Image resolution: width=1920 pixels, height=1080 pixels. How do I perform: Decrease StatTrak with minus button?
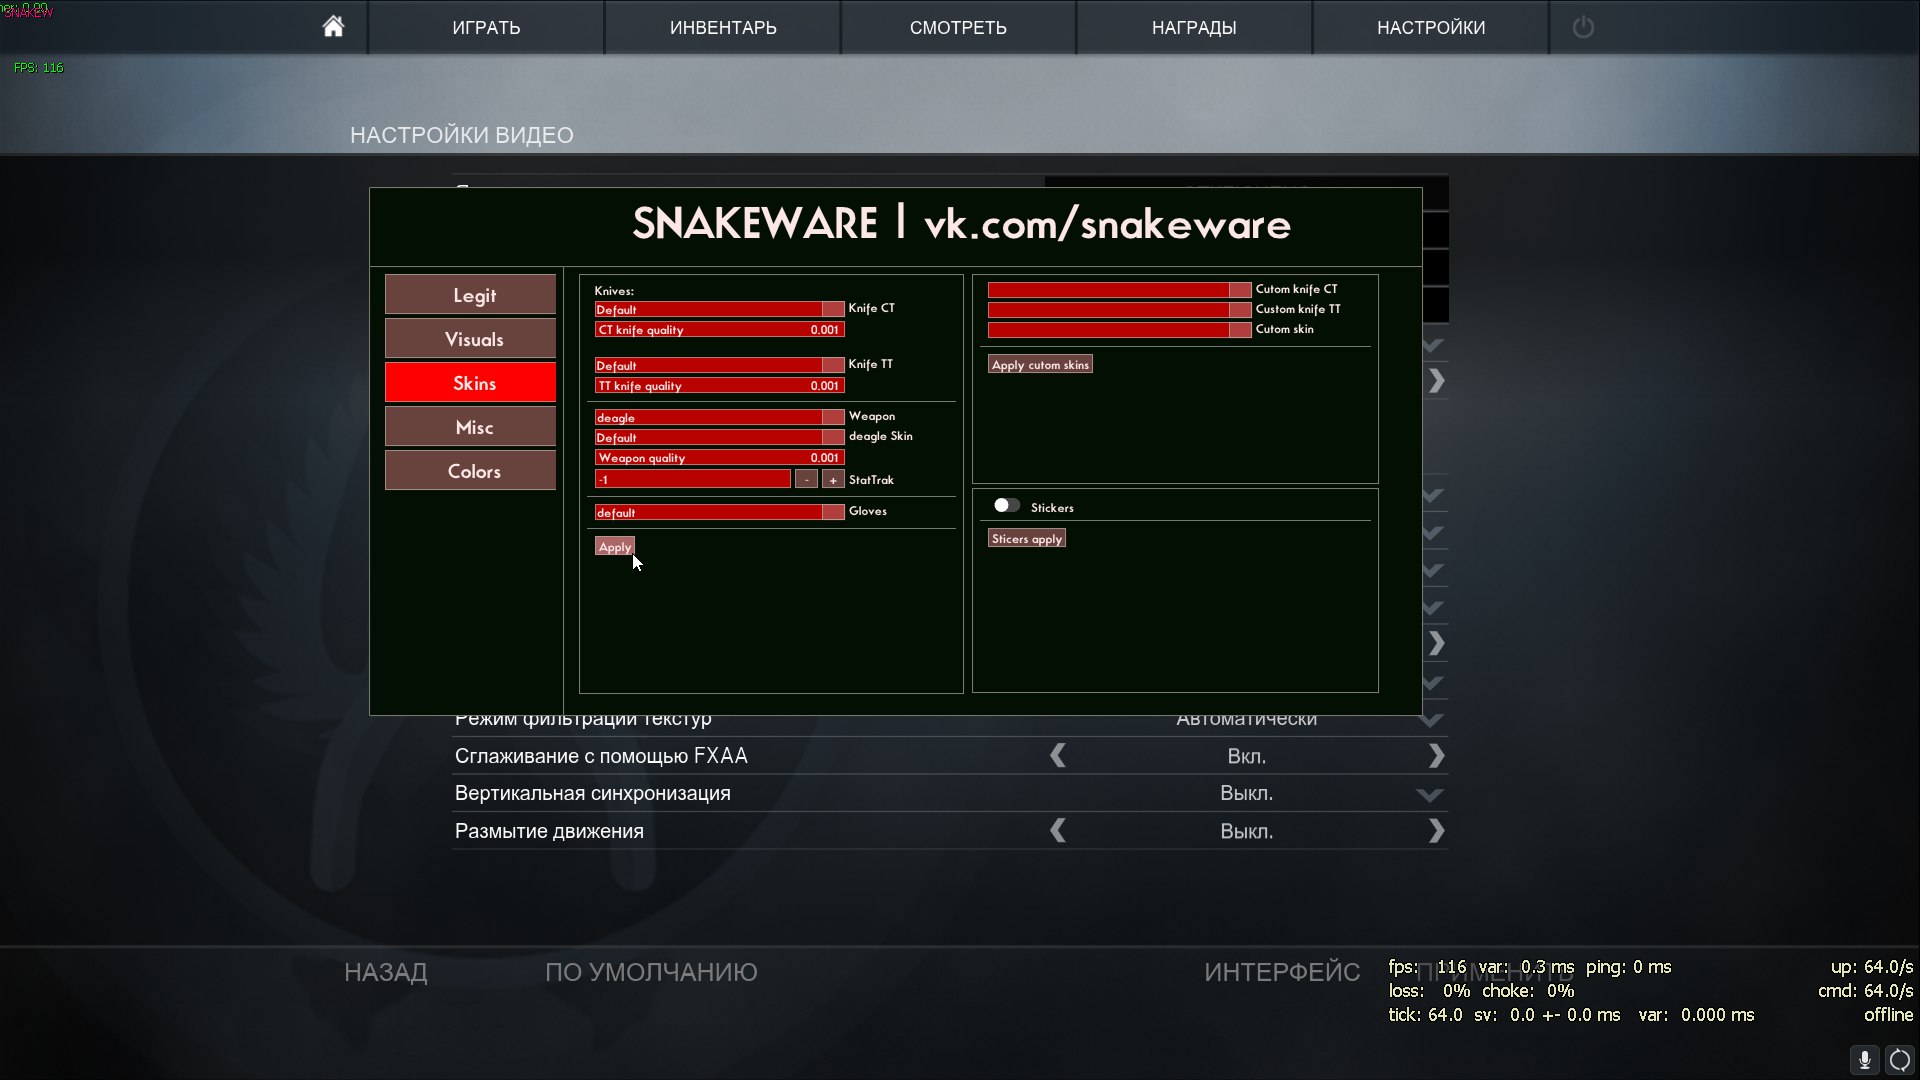[806, 480]
